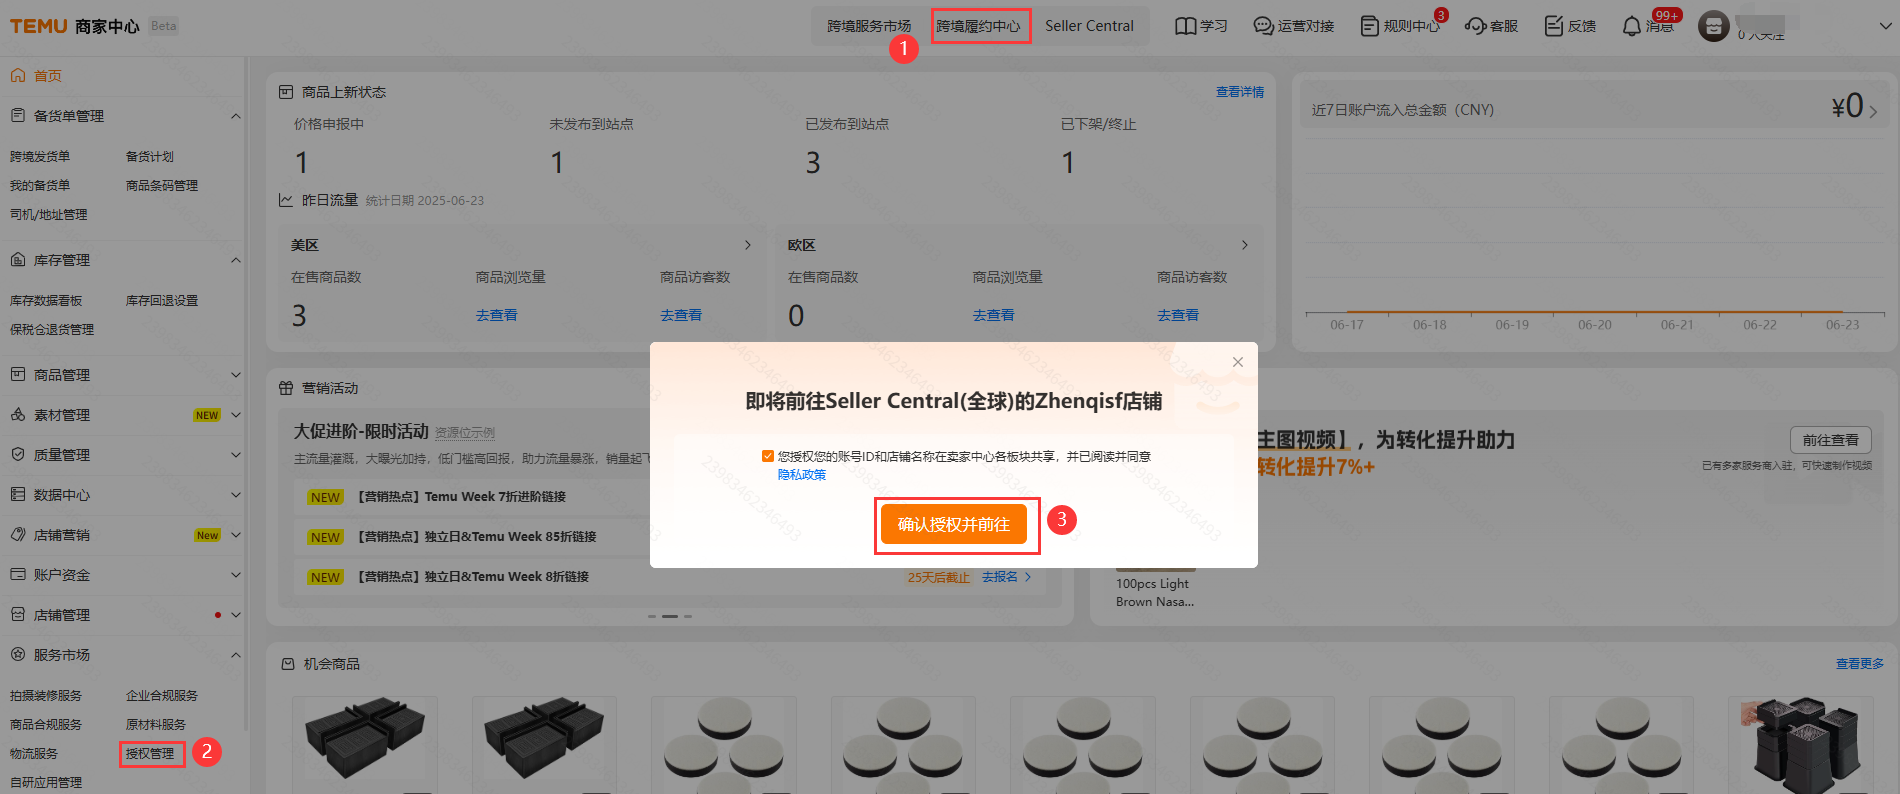The width and height of the screenshot is (1900, 794).
Task: Click the user avatar picture
Action: [1714, 26]
